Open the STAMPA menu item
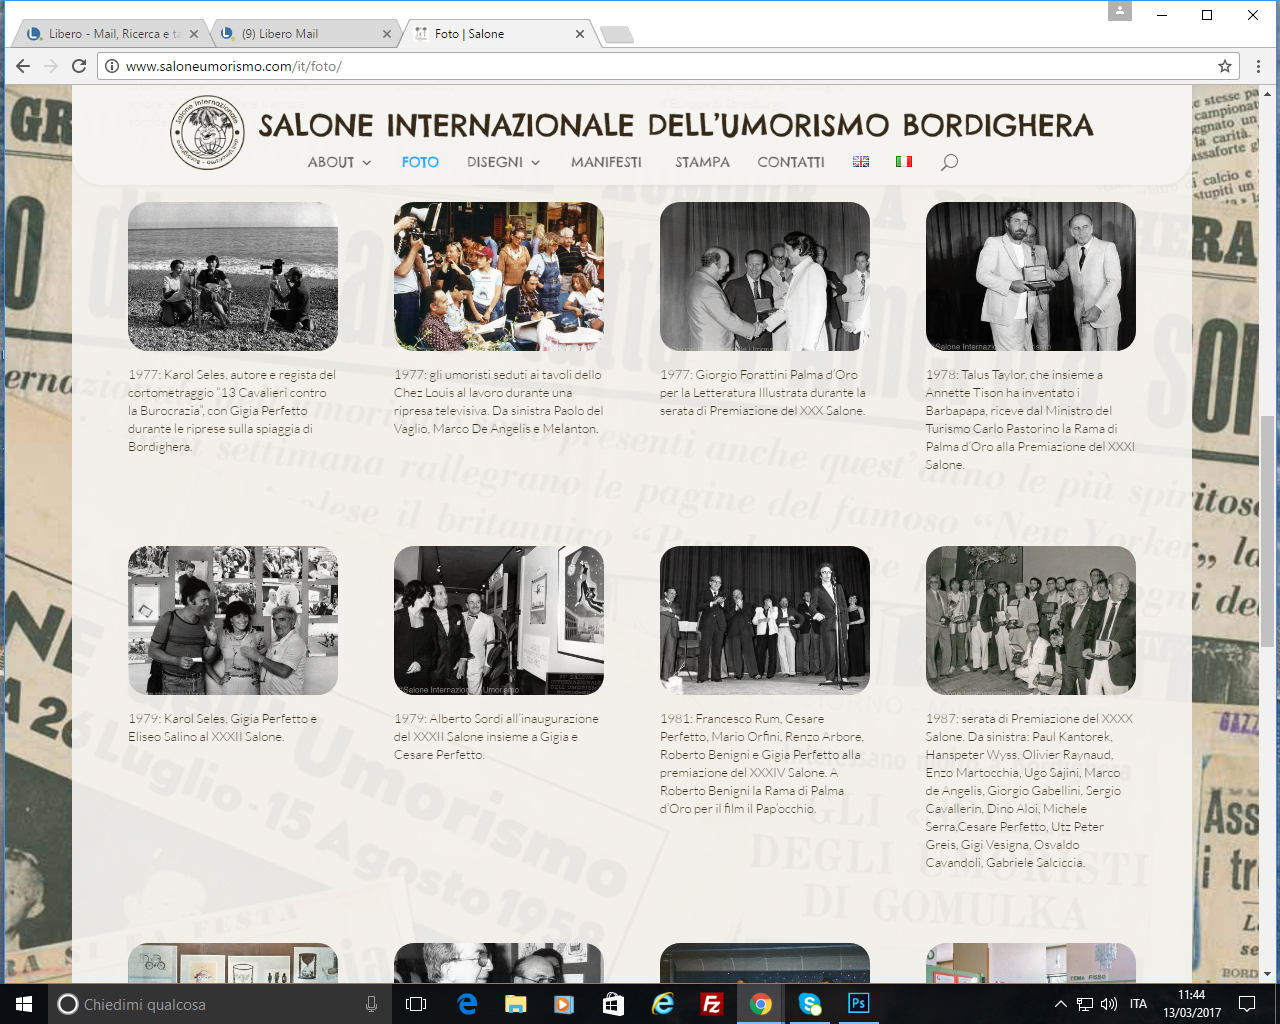The height and width of the screenshot is (1024, 1280). pos(702,162)
